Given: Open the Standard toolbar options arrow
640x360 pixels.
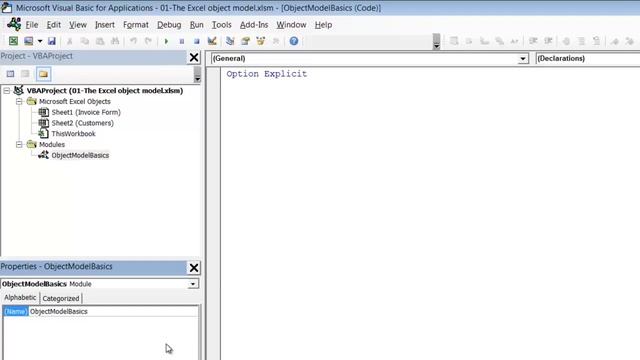Looking at the screenshot, I should point(436,42).
